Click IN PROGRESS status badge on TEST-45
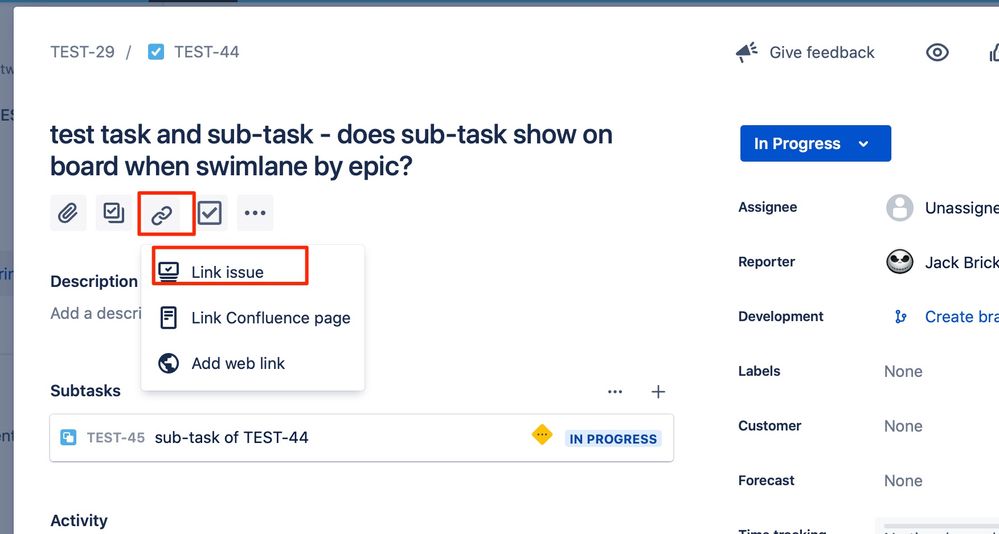 click(x=612, y=438)
